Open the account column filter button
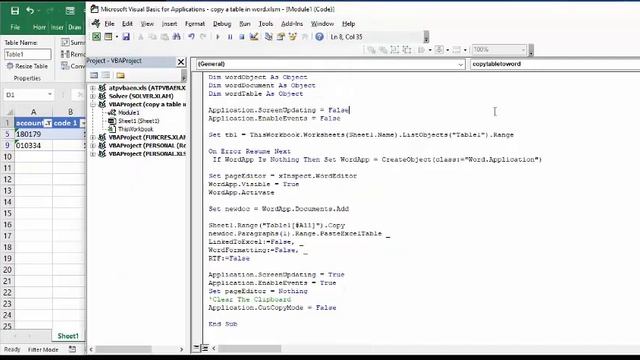 pos(48,123)
